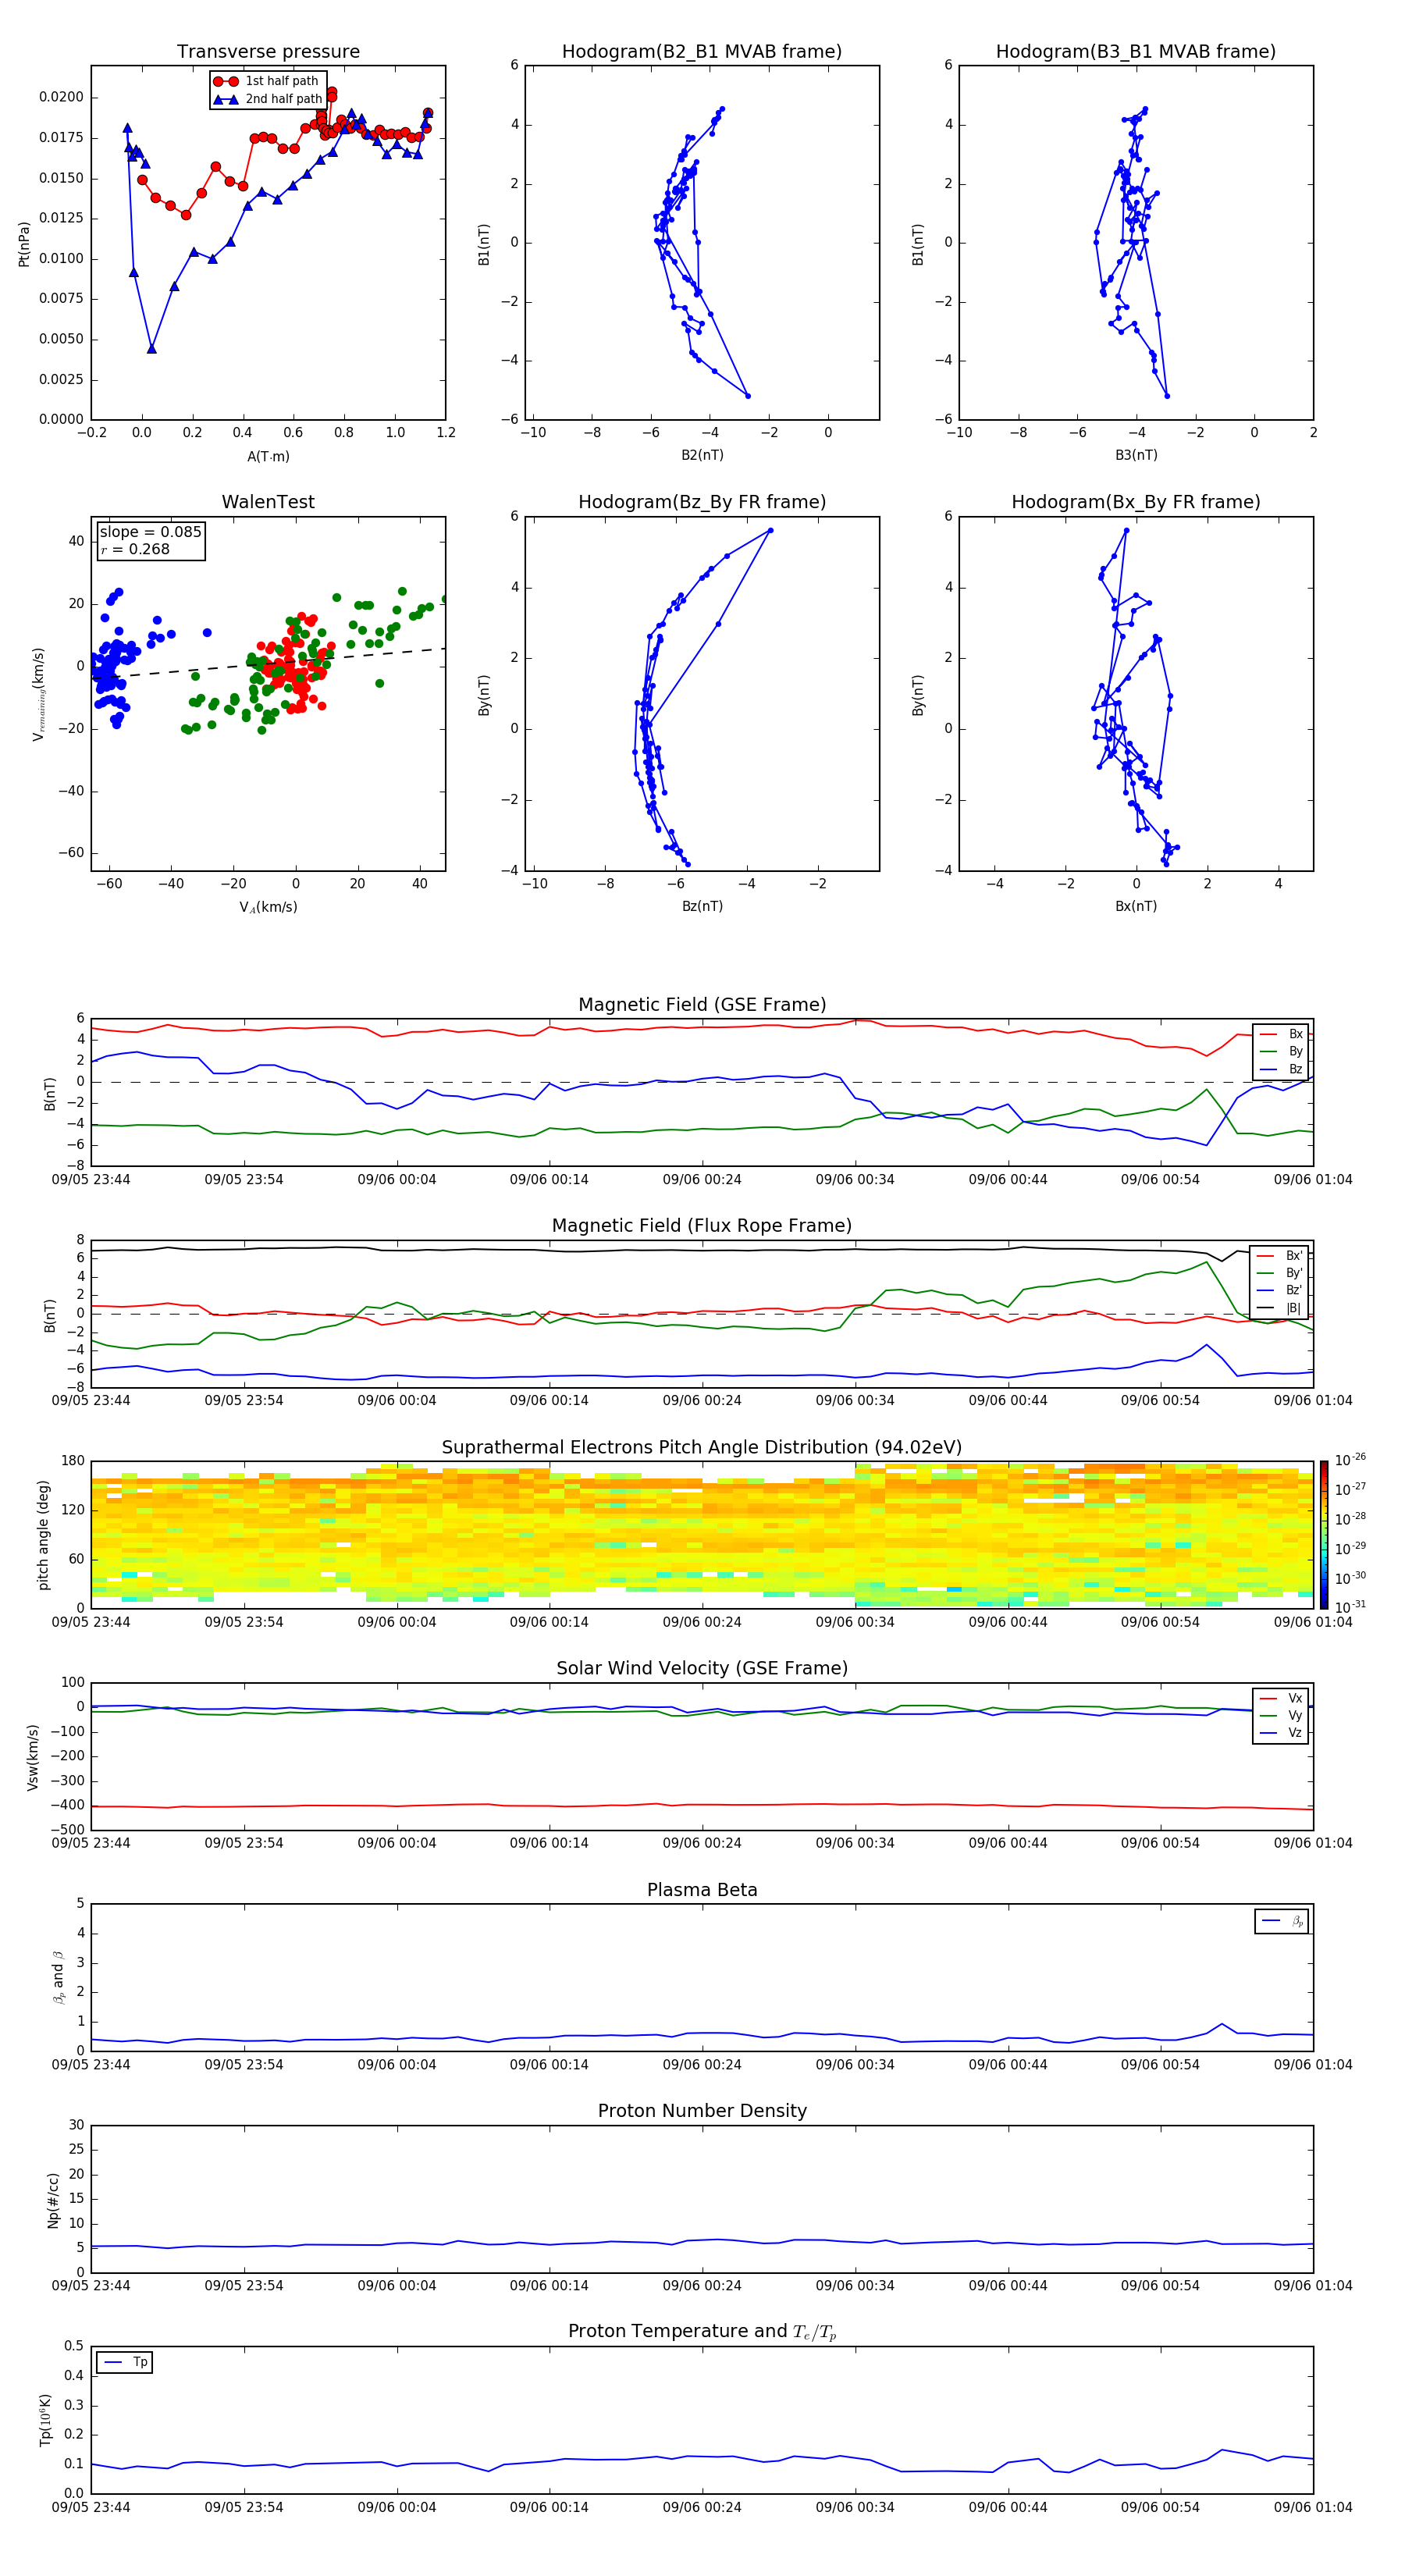1405x2576 pixels.
Task: Select the red "Bx" legend entry in GSE panel
Action: tap(1281, 1034)
